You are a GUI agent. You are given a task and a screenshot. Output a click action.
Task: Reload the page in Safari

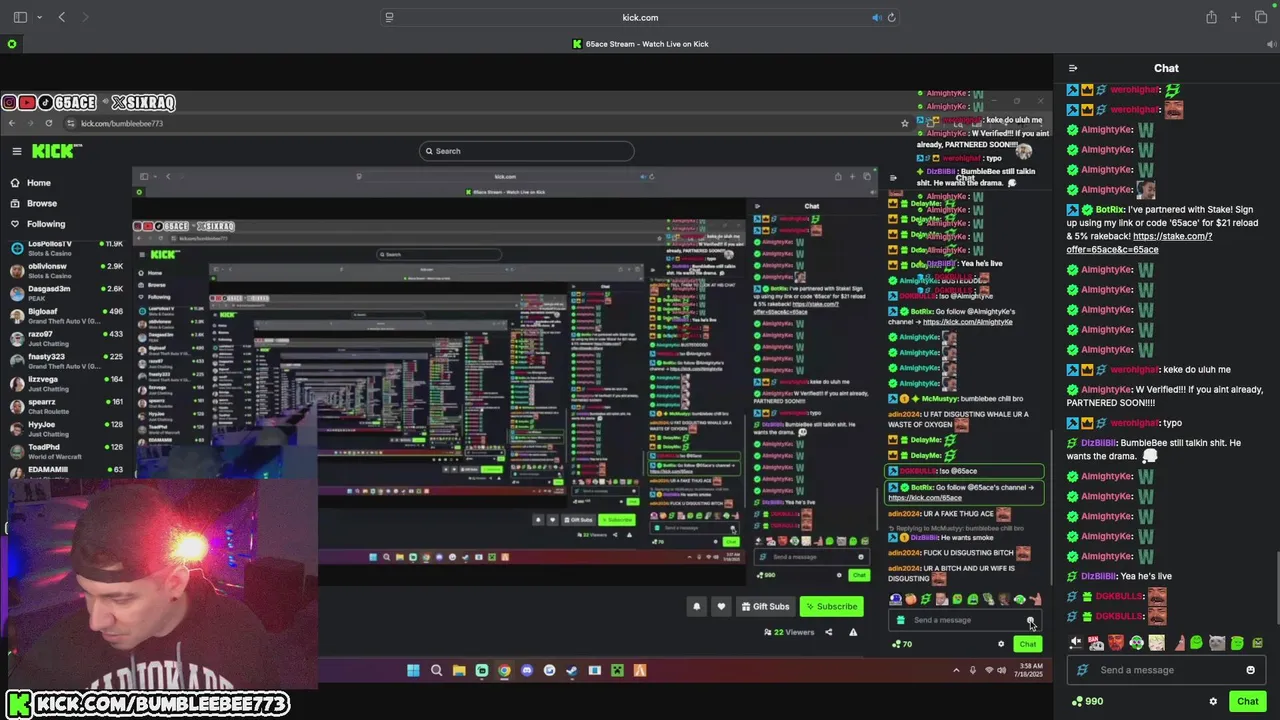[x=891, y=17]
